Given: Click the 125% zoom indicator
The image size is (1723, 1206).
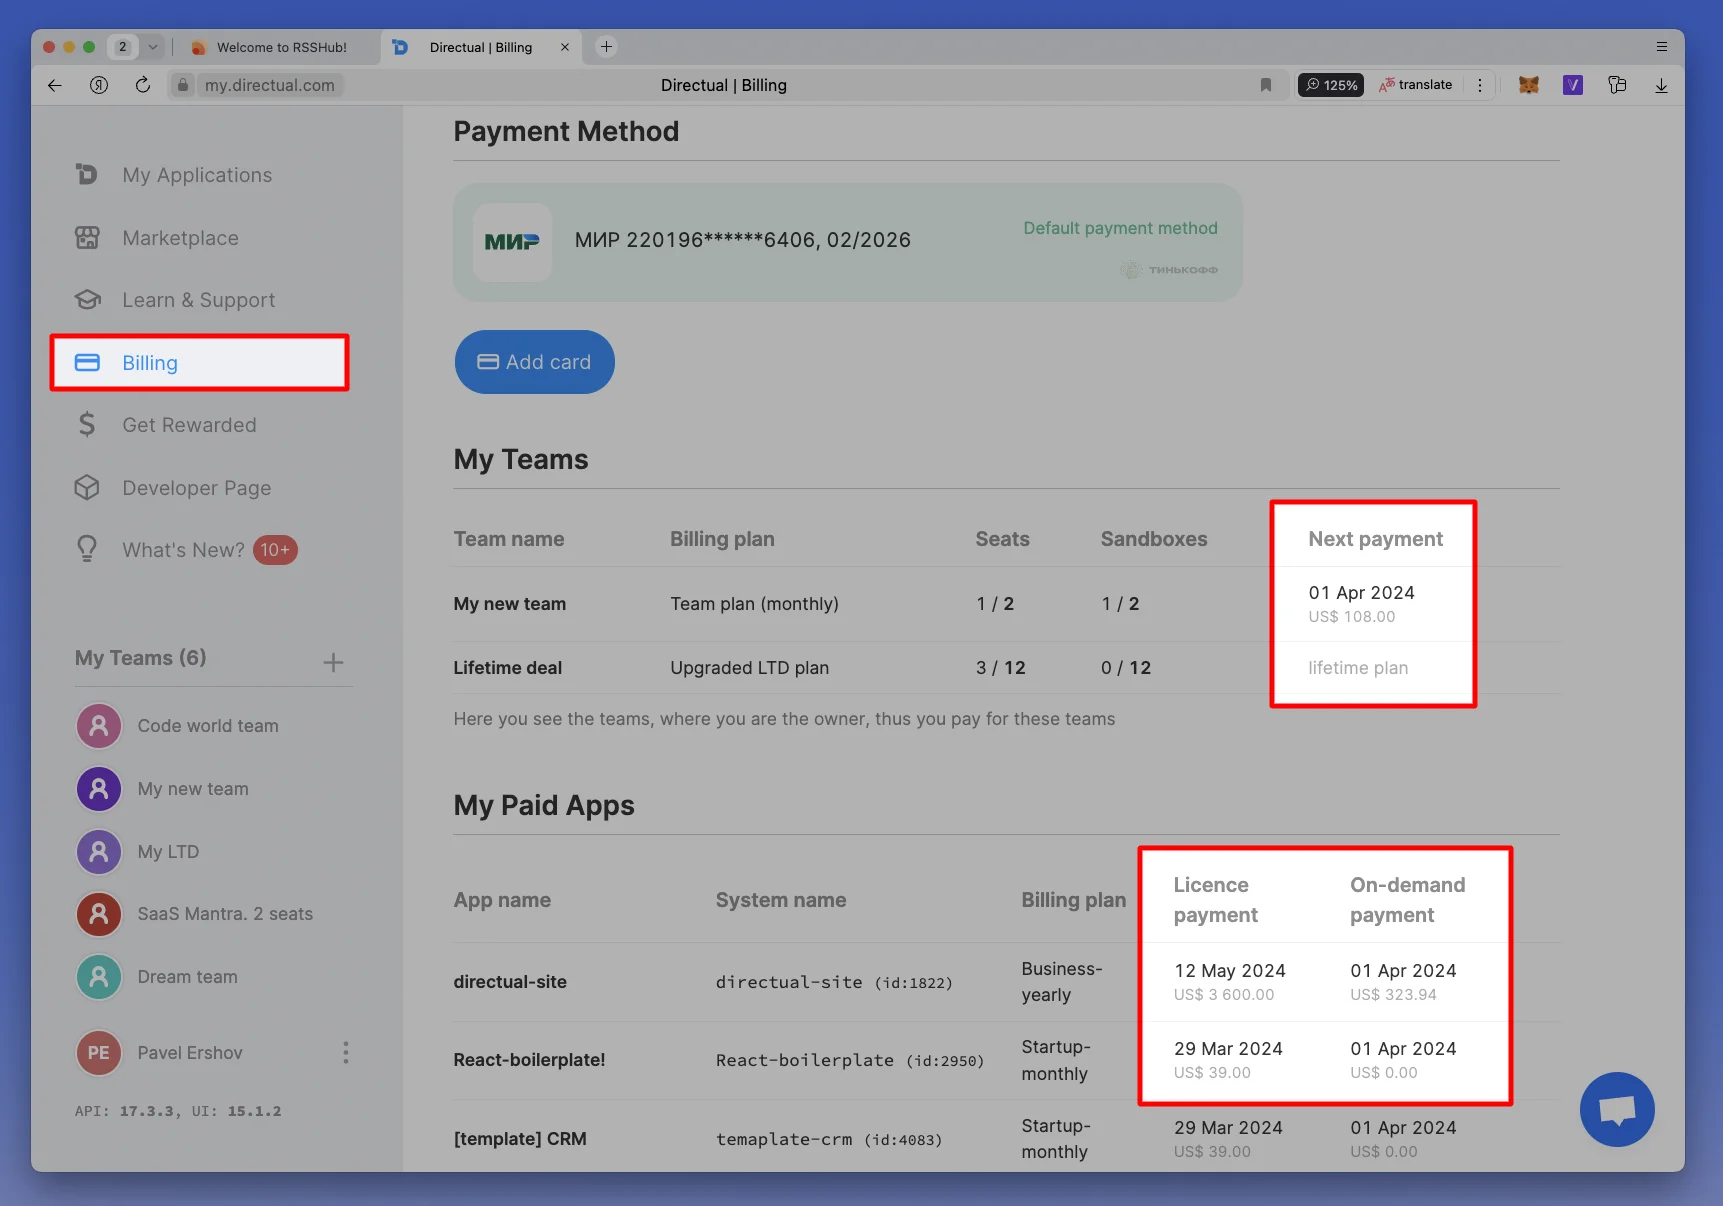Looking at the screenshot, I should [x=1331, y=85].
